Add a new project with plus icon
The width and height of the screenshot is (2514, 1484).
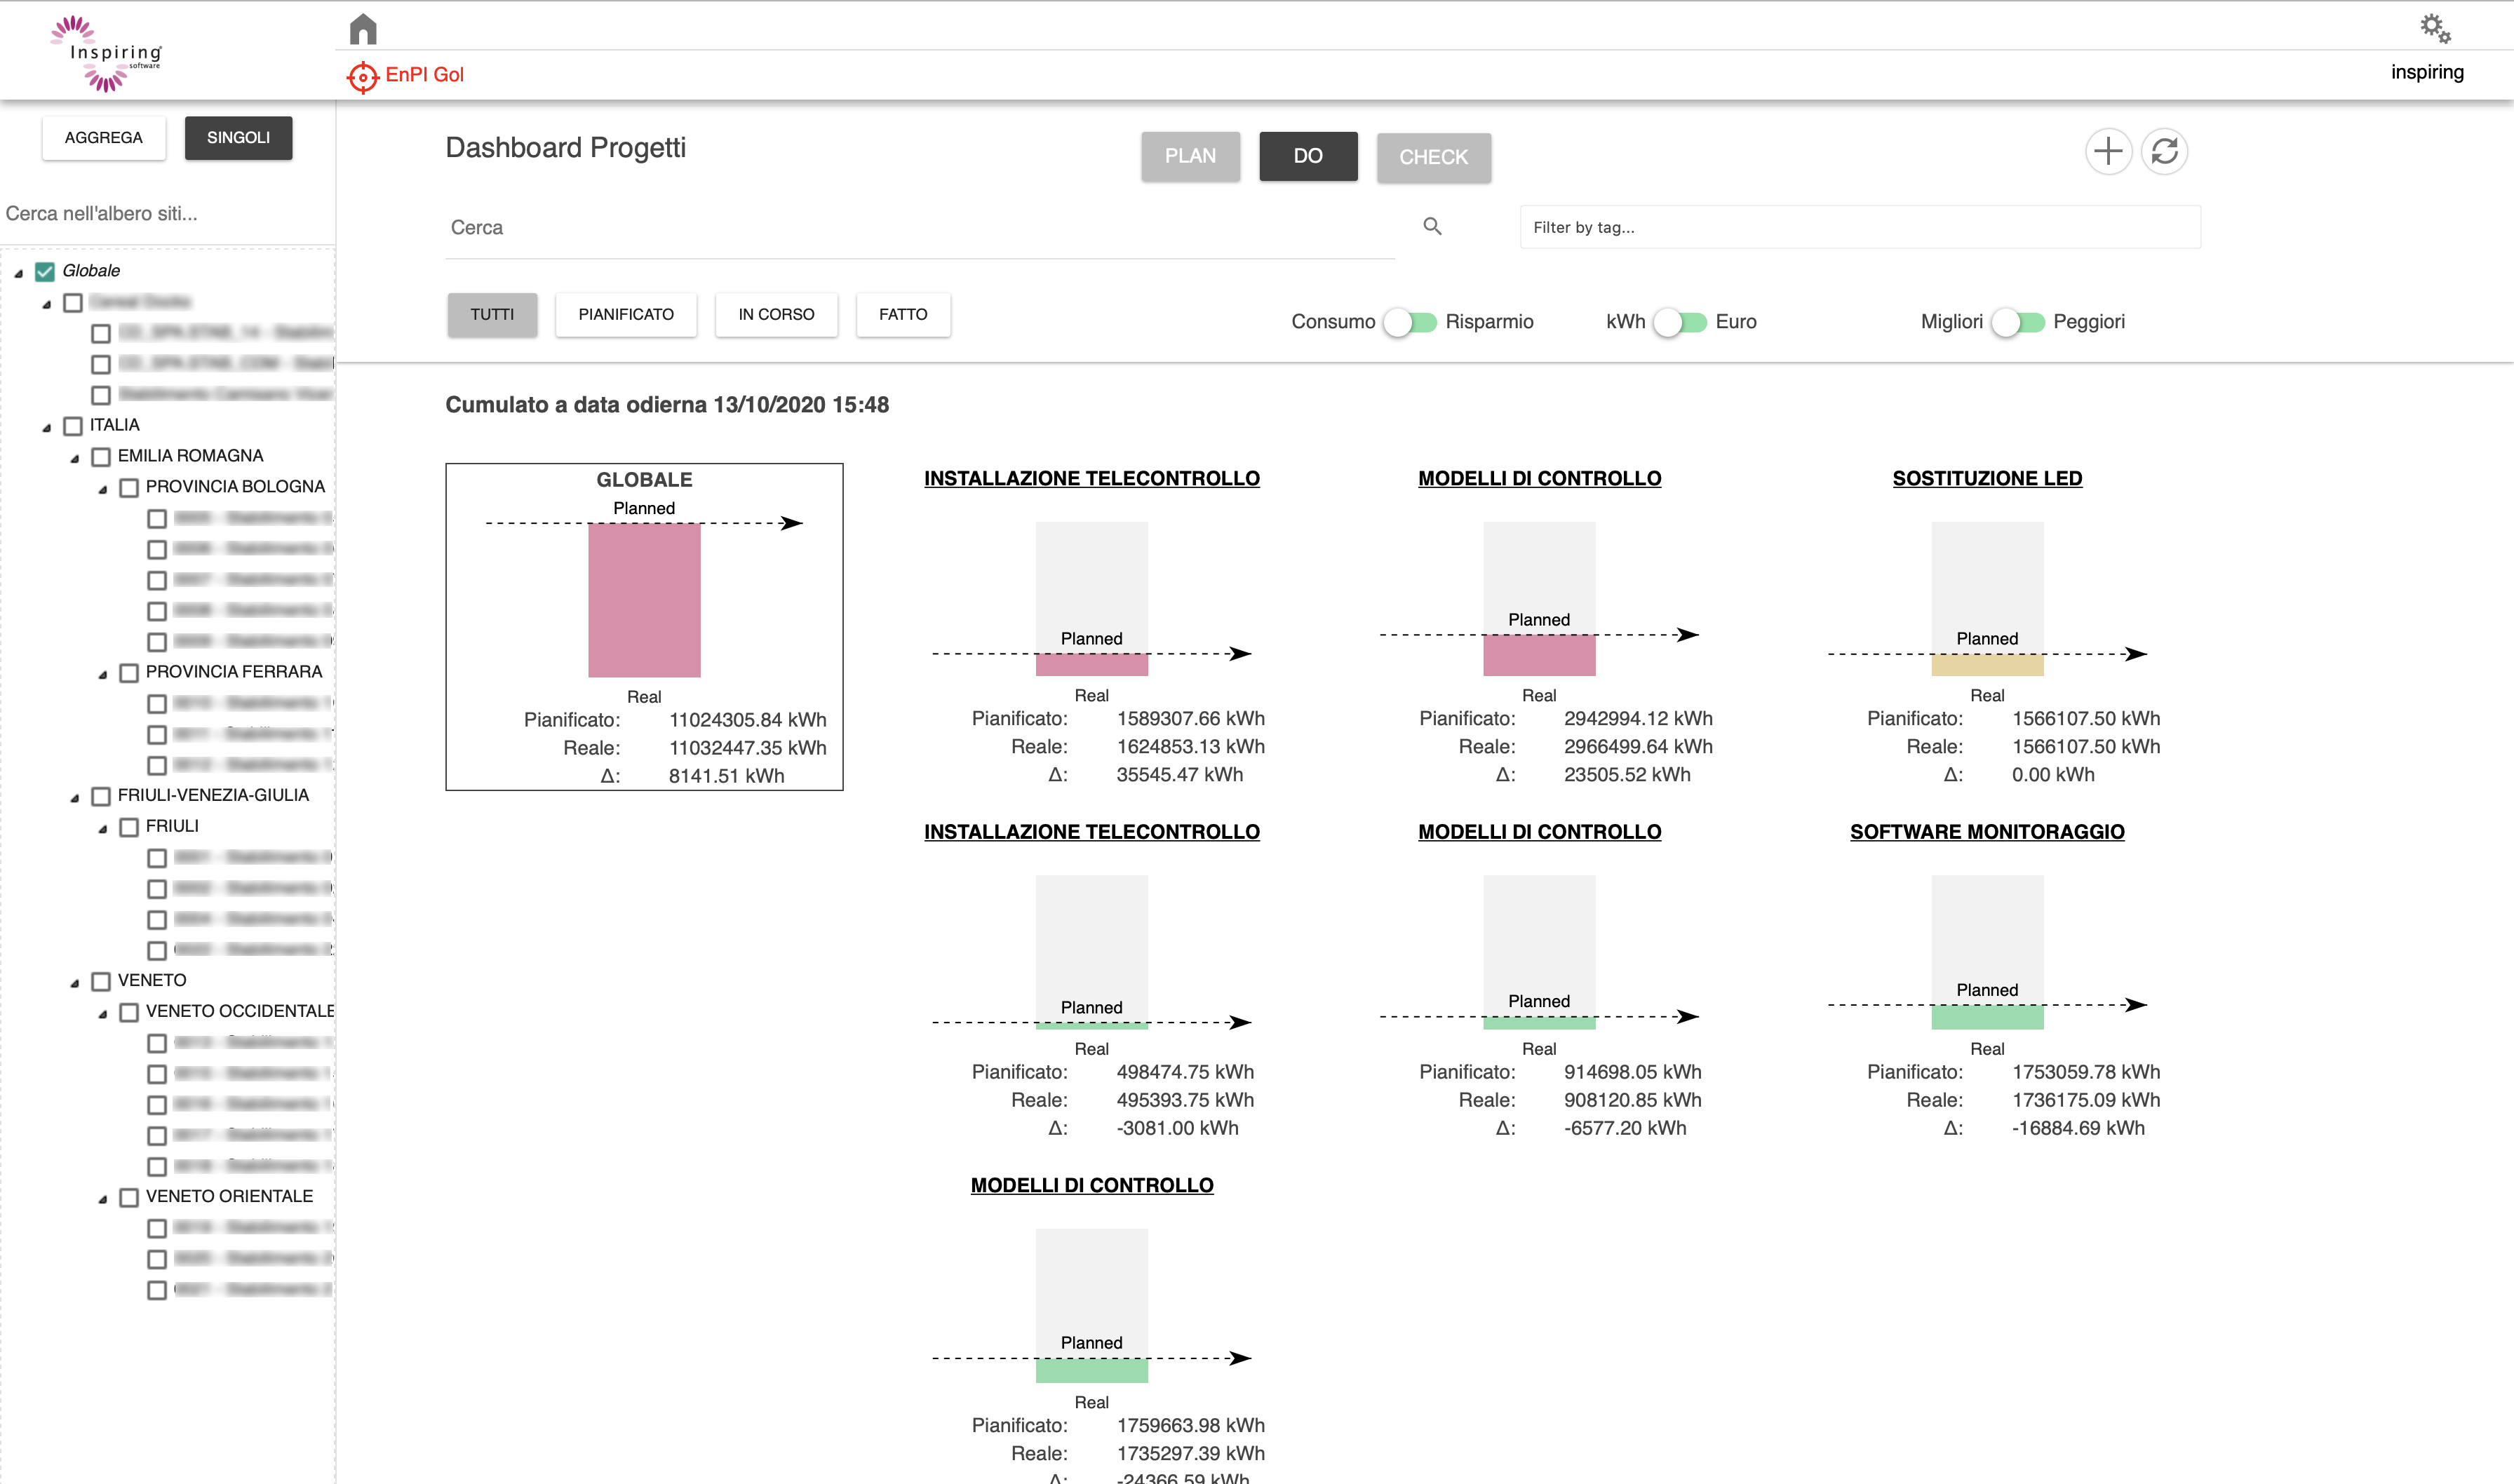tap(2108, 152)
